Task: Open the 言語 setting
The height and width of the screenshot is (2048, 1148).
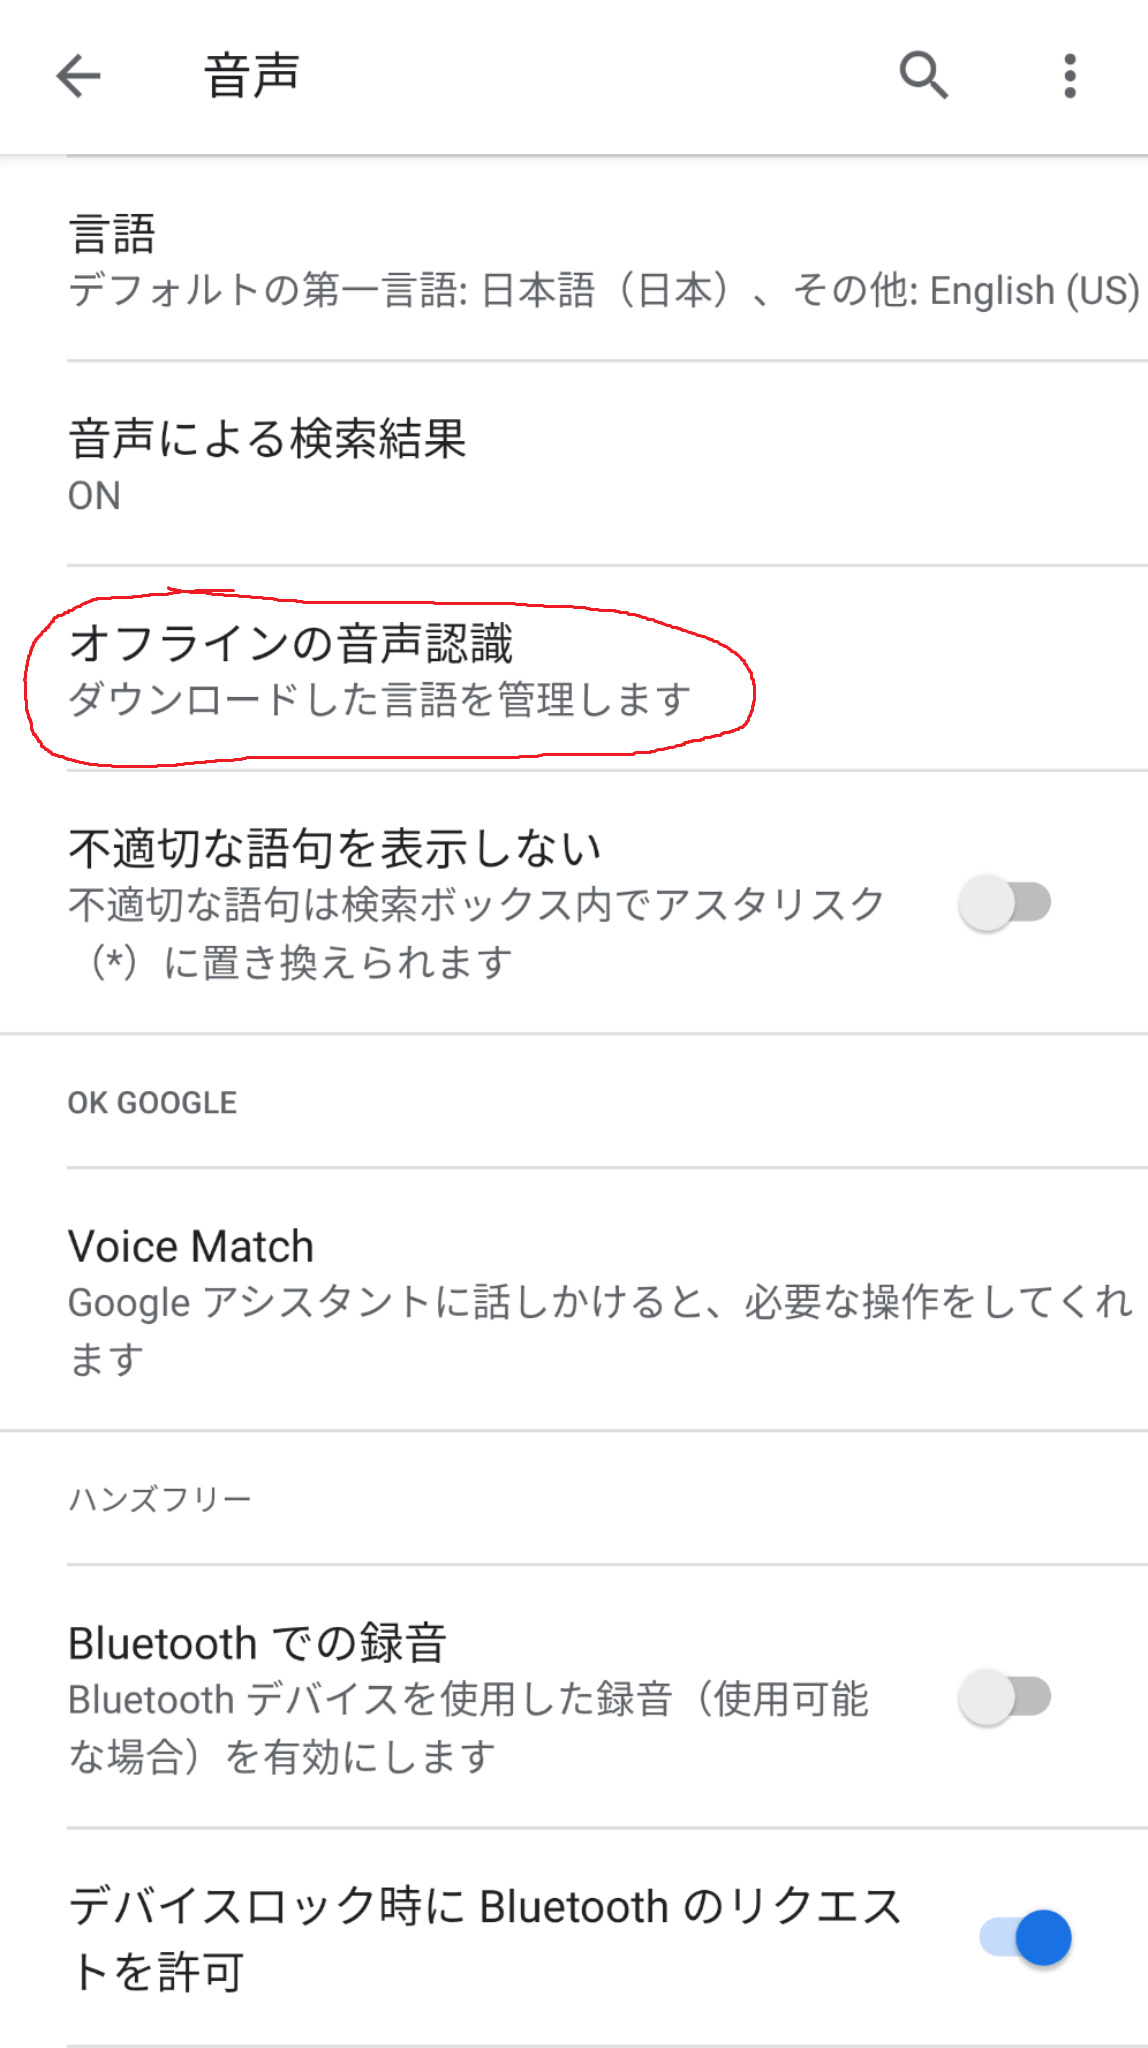Action: click(112, 234)
